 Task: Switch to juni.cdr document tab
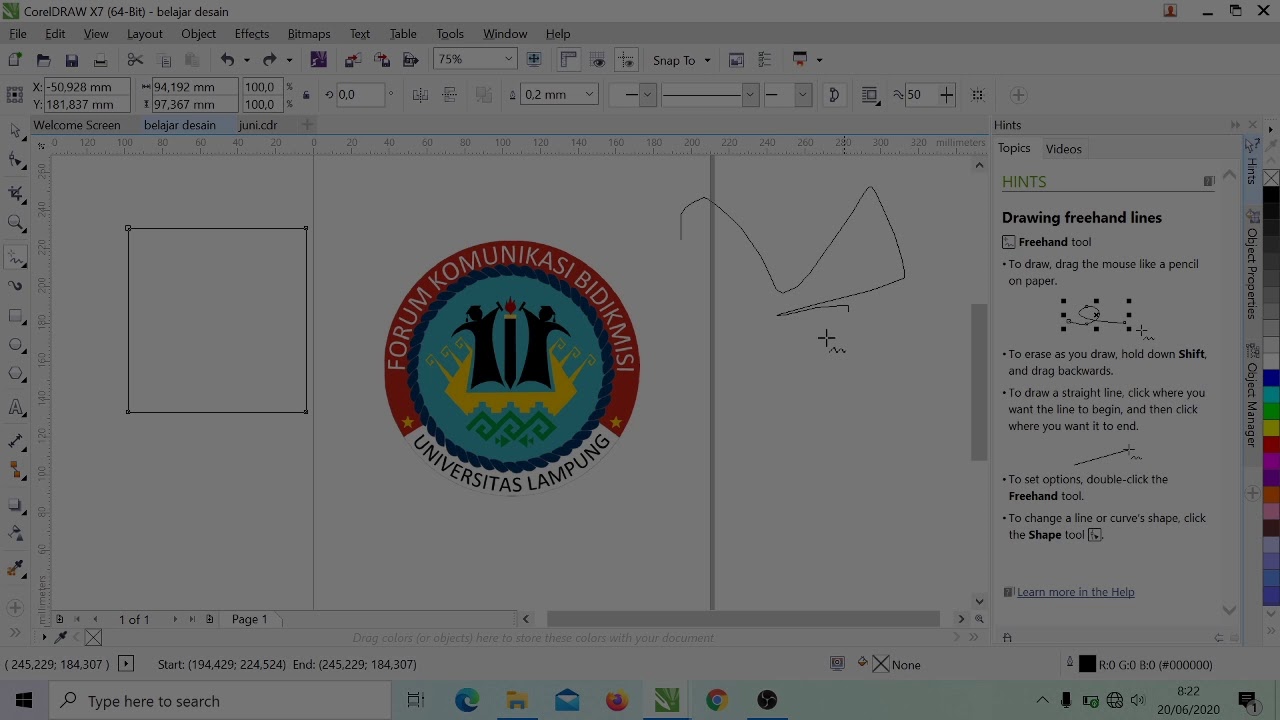[258, 125]
